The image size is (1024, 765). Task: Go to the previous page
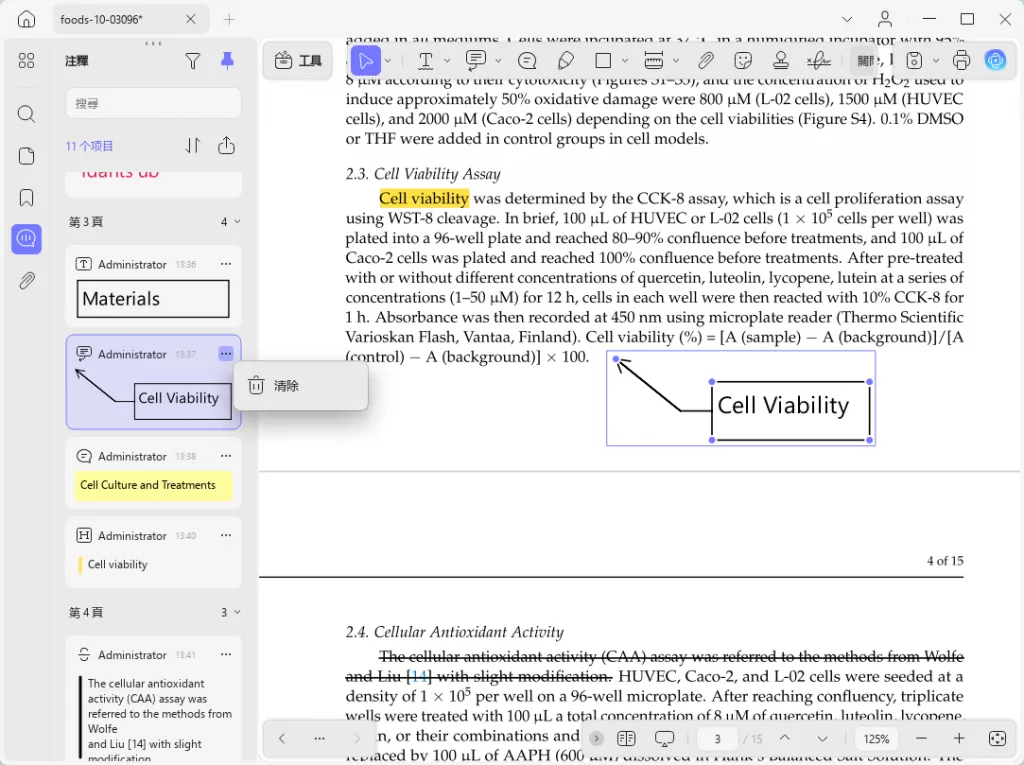[784, 738]
